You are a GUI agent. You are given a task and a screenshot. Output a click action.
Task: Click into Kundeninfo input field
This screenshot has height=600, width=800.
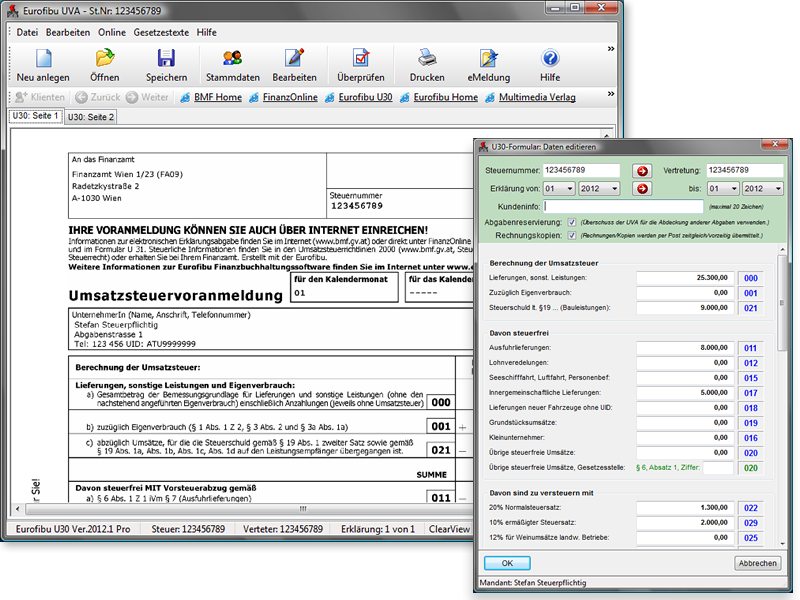click(x=623, y=207)
